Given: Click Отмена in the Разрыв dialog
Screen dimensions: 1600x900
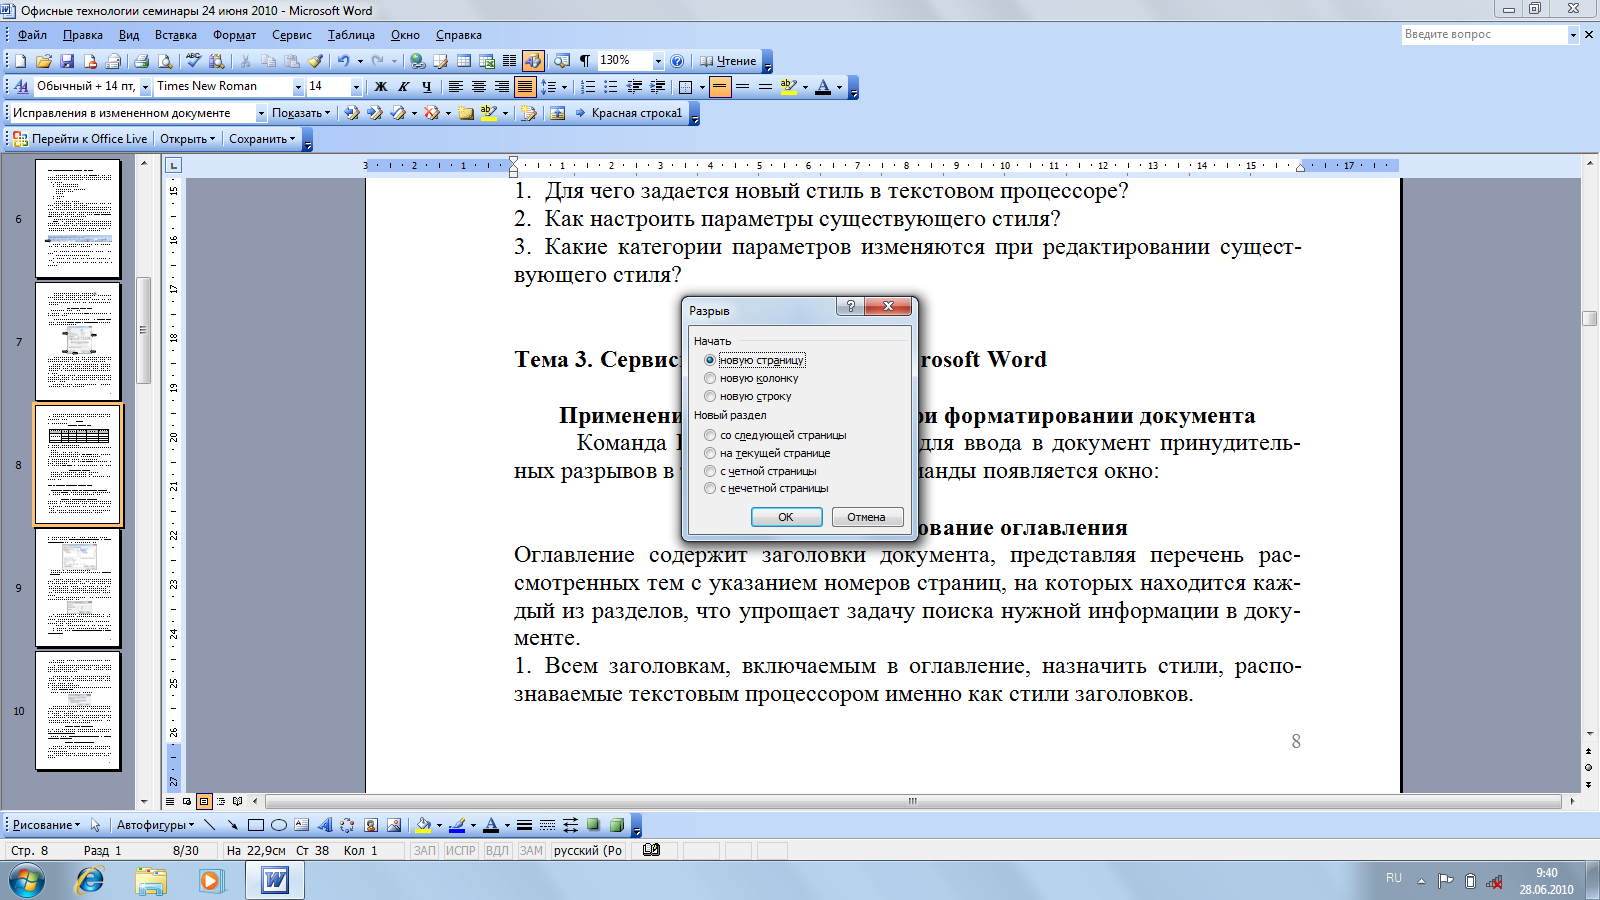Looking at the screenshot, I should tap(867, 517).
